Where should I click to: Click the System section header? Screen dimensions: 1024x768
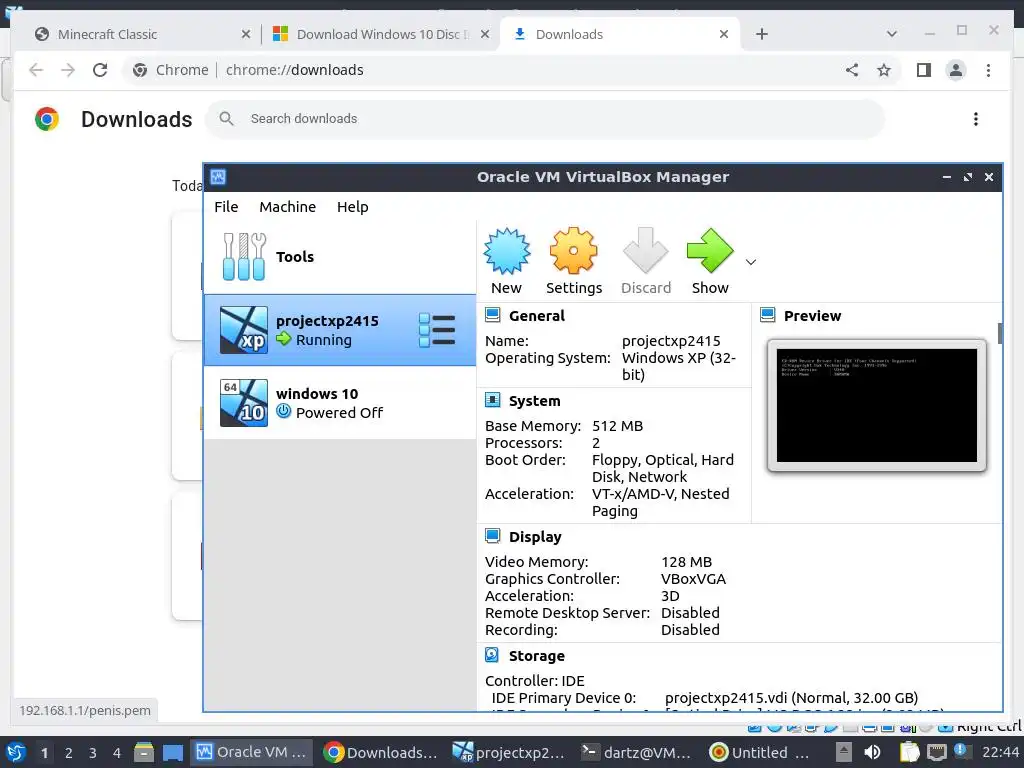click(534, 401)
